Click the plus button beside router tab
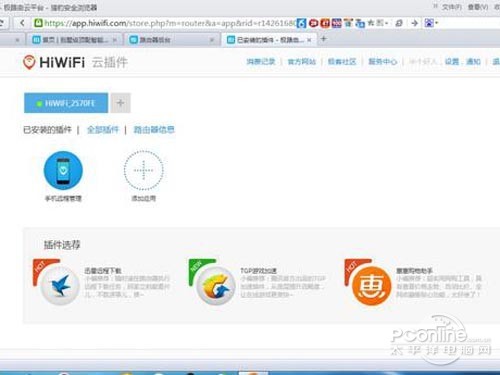Viewport: 500px width, 375px height. click(121, 103)
